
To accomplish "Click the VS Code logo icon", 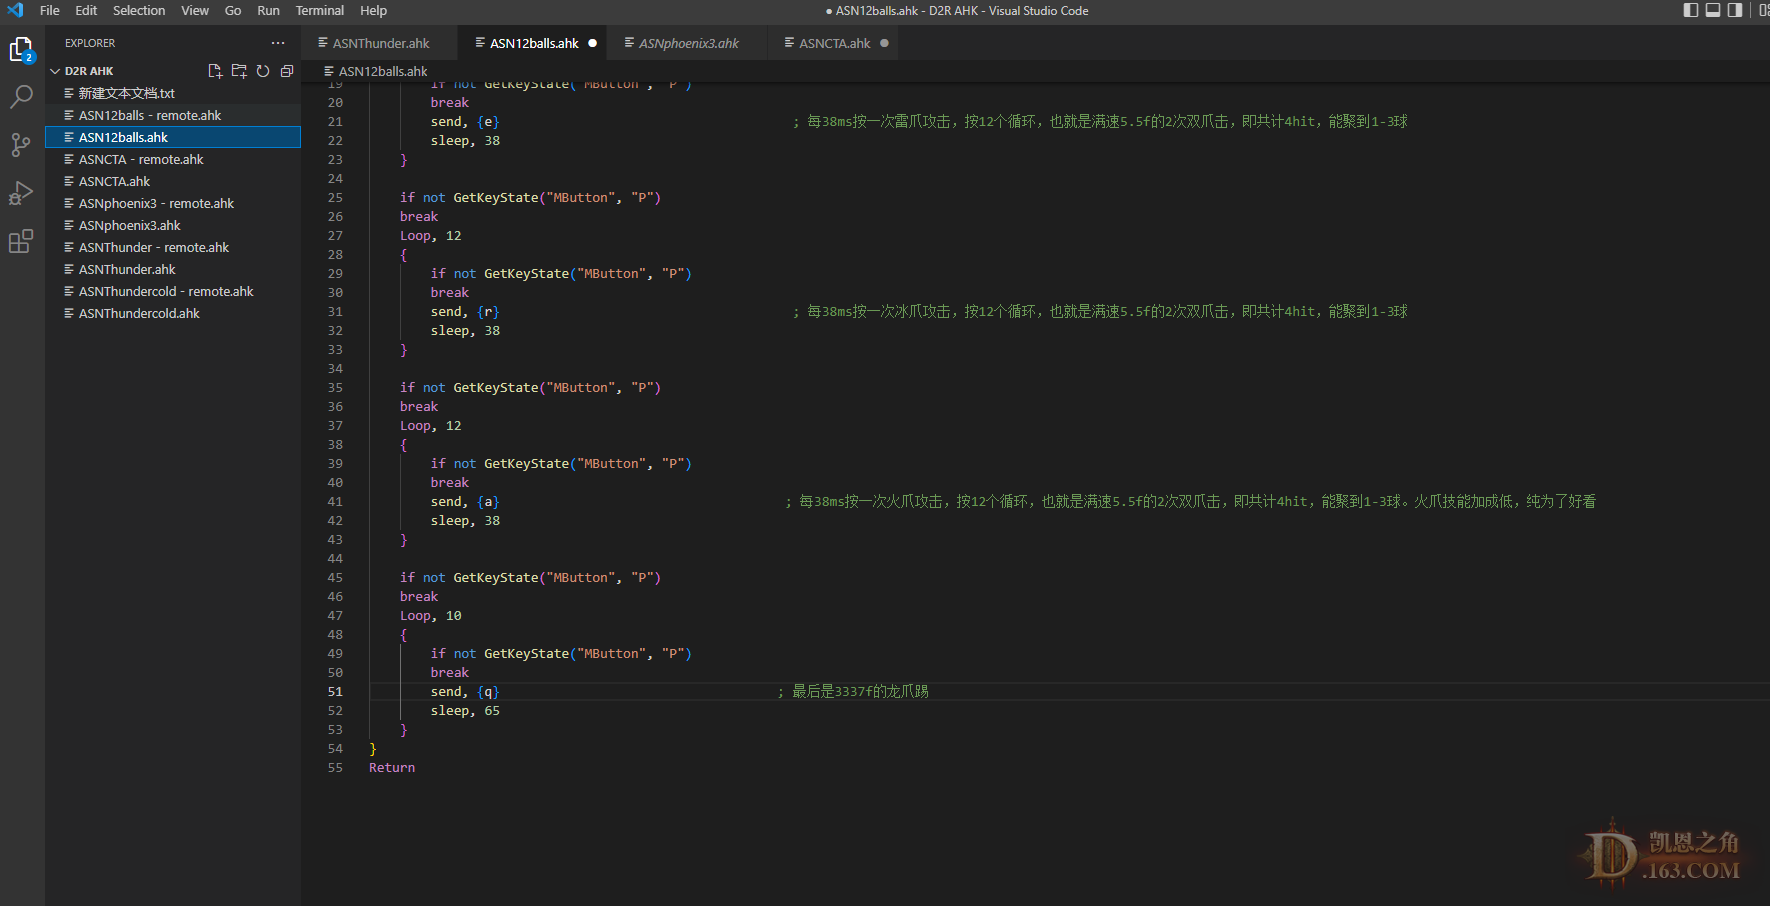I will [x=15, y=10].
